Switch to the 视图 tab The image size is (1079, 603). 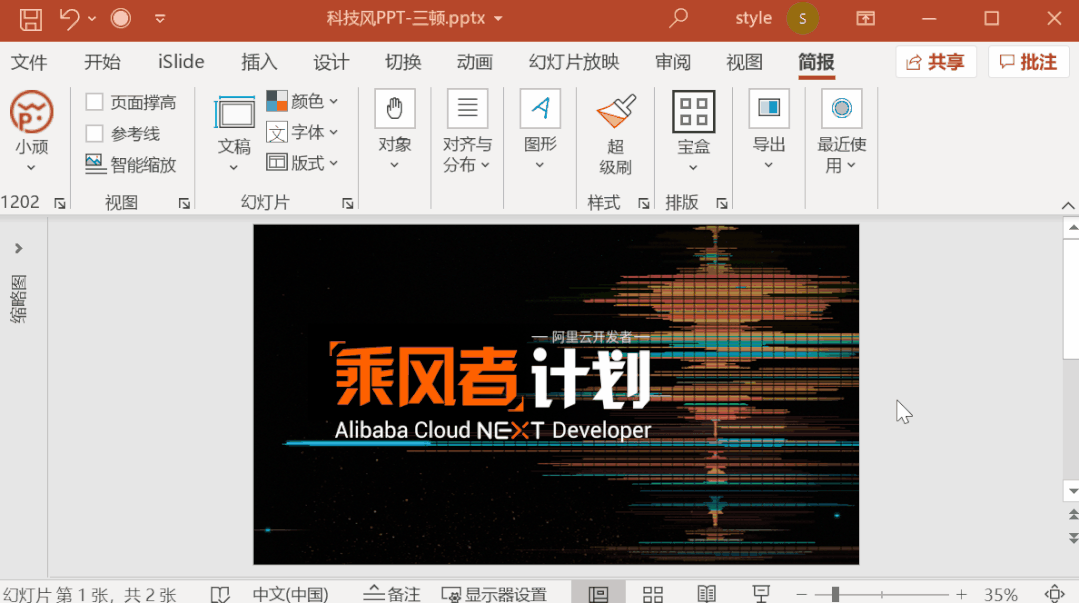pyautogui.click(x=744, y=62)
